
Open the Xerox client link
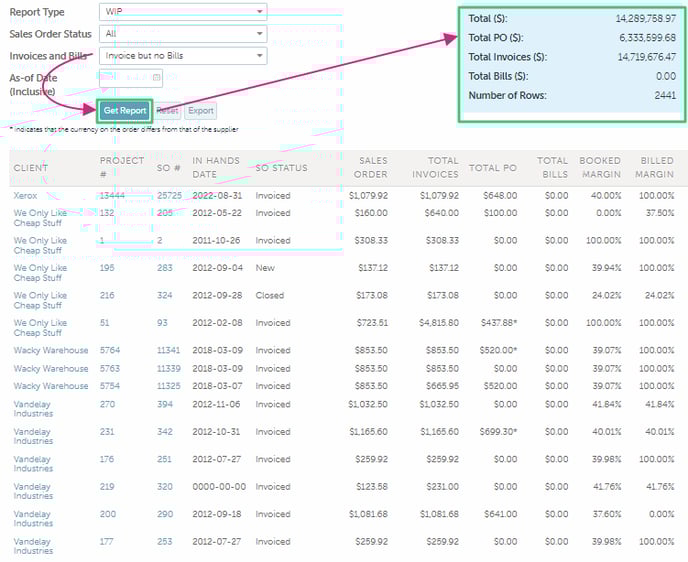(x=25, y=195)
